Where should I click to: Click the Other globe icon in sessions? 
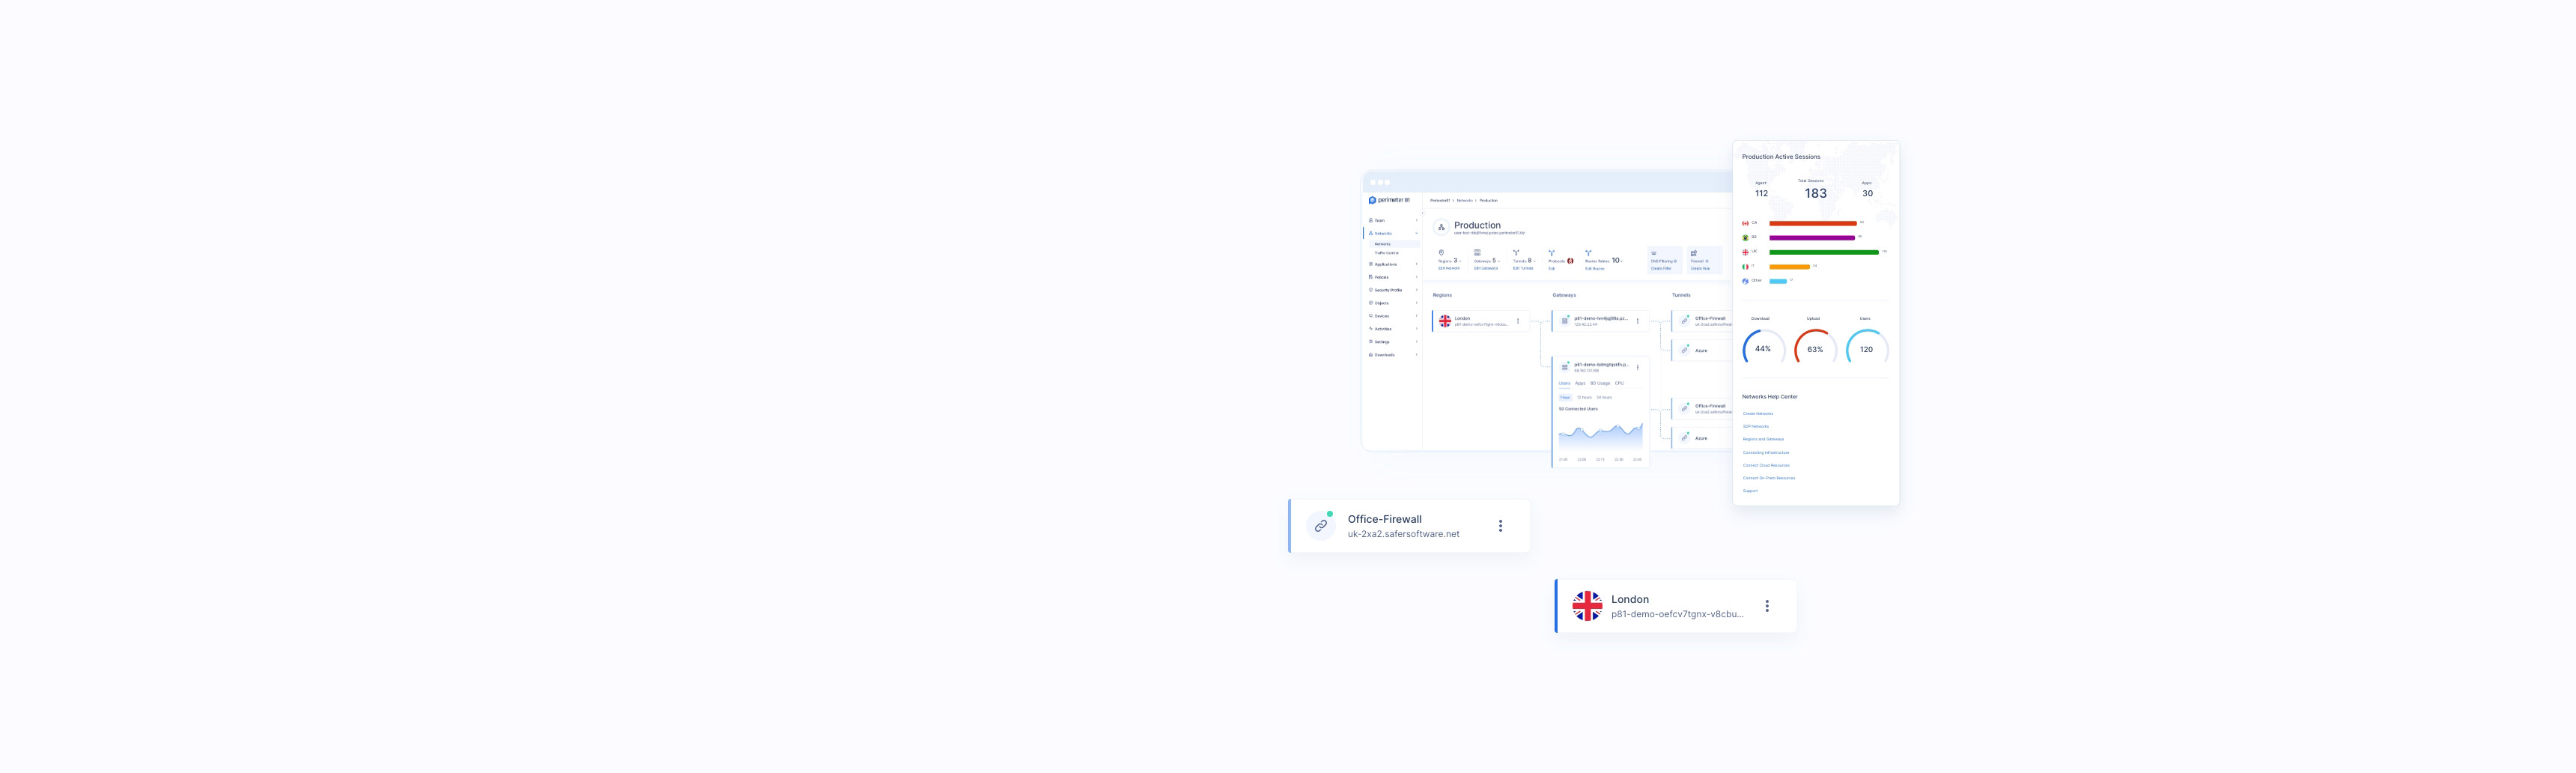pyautogui.click(x=1745, y=281)
